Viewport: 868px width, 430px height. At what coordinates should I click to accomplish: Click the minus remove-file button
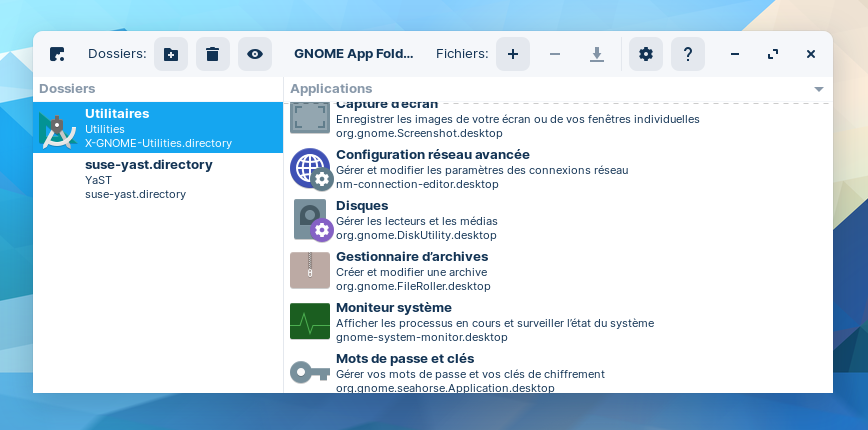click(x=555, y=54)
